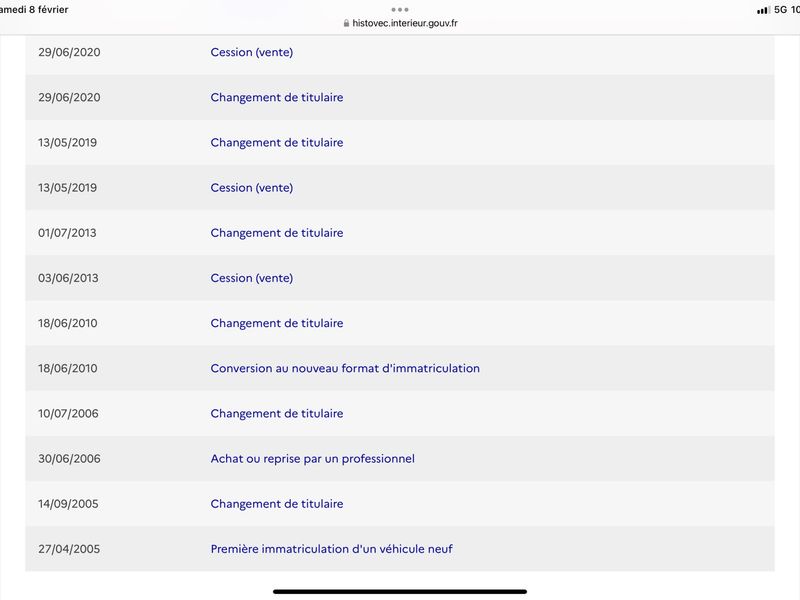Viewport: 800px width, 600px height.
Task: Tap the histovec.interieur.gouv.fr address bar
Action: pyautogui.click(x=401, y=23)
